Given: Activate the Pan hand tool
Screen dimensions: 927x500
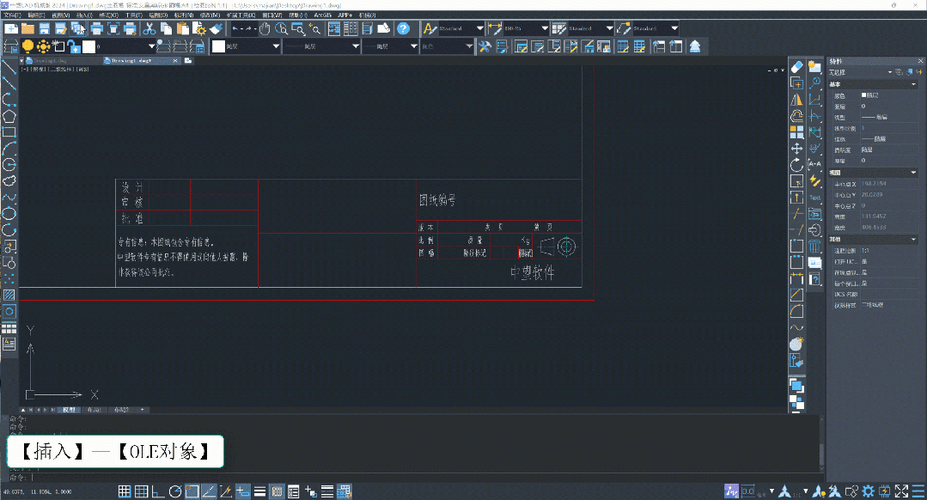Looking at the screenshot, I should tap(264, 28).
